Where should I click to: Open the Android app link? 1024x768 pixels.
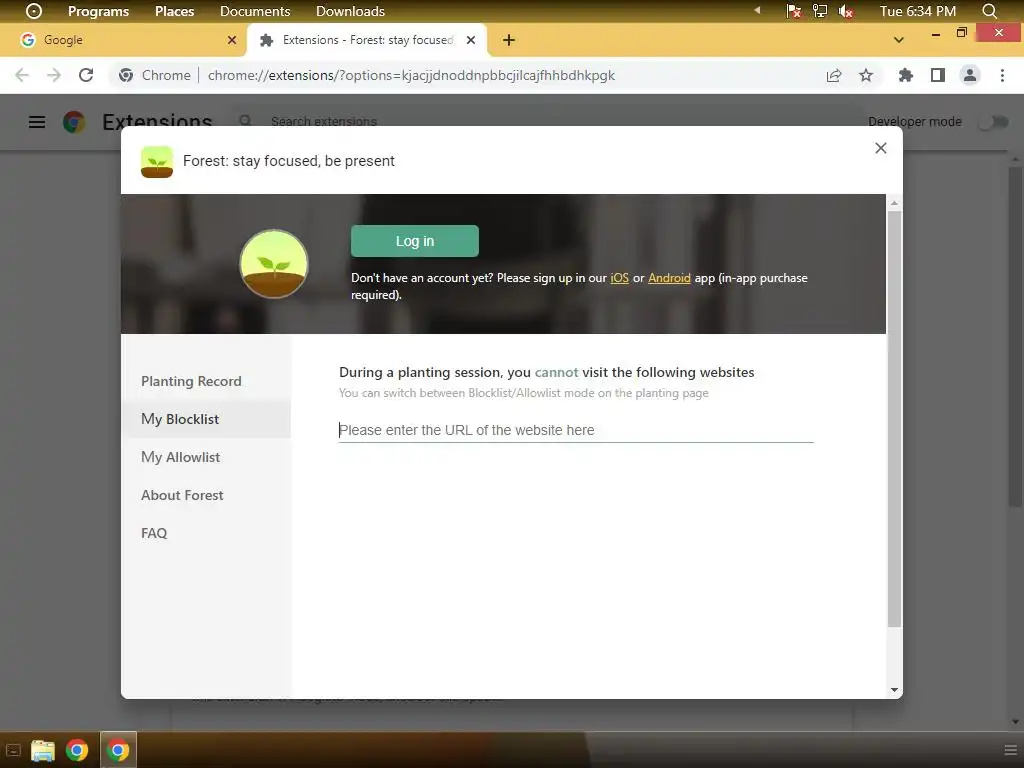coord(669,278)
